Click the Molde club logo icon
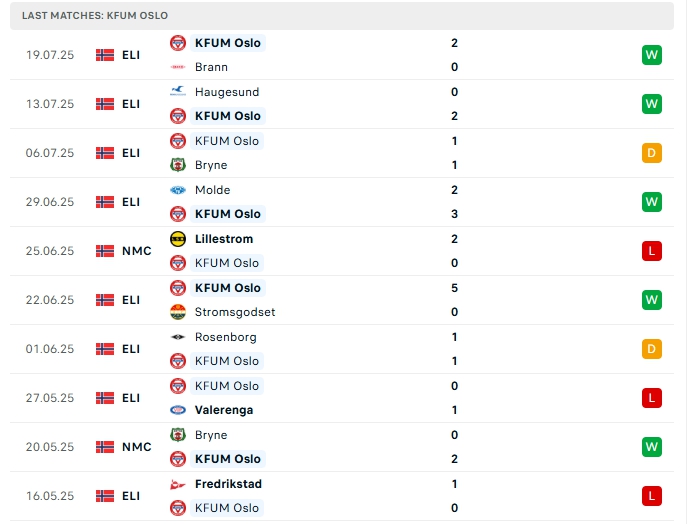This screenshot has height=524, width=687. point(178,190)
